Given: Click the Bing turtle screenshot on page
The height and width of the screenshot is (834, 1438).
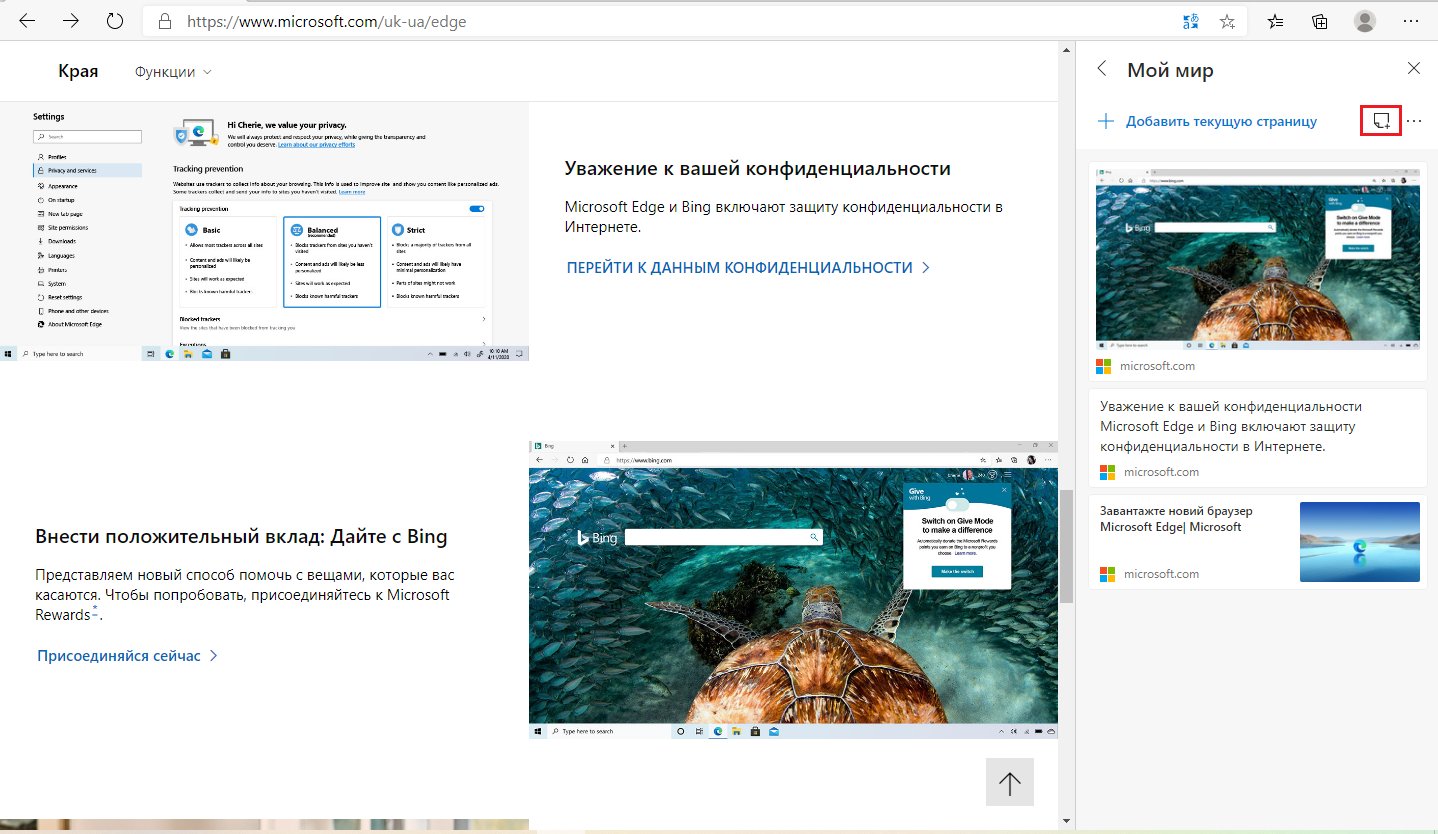Looking at the screenshot, I should pos(793,589).
